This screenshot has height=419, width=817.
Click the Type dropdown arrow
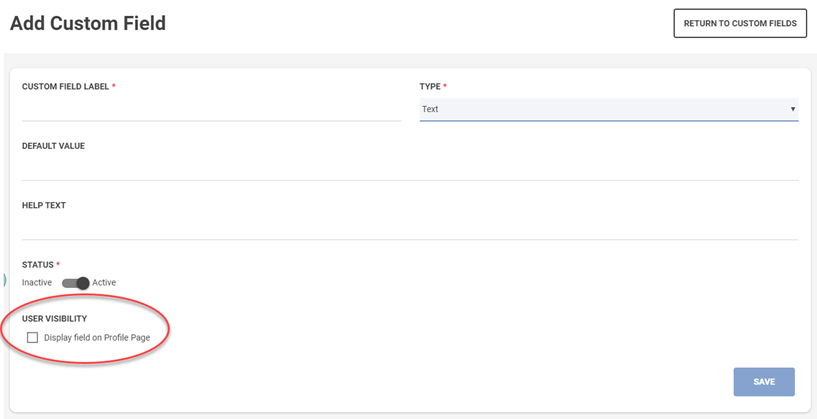coord(792,109)
